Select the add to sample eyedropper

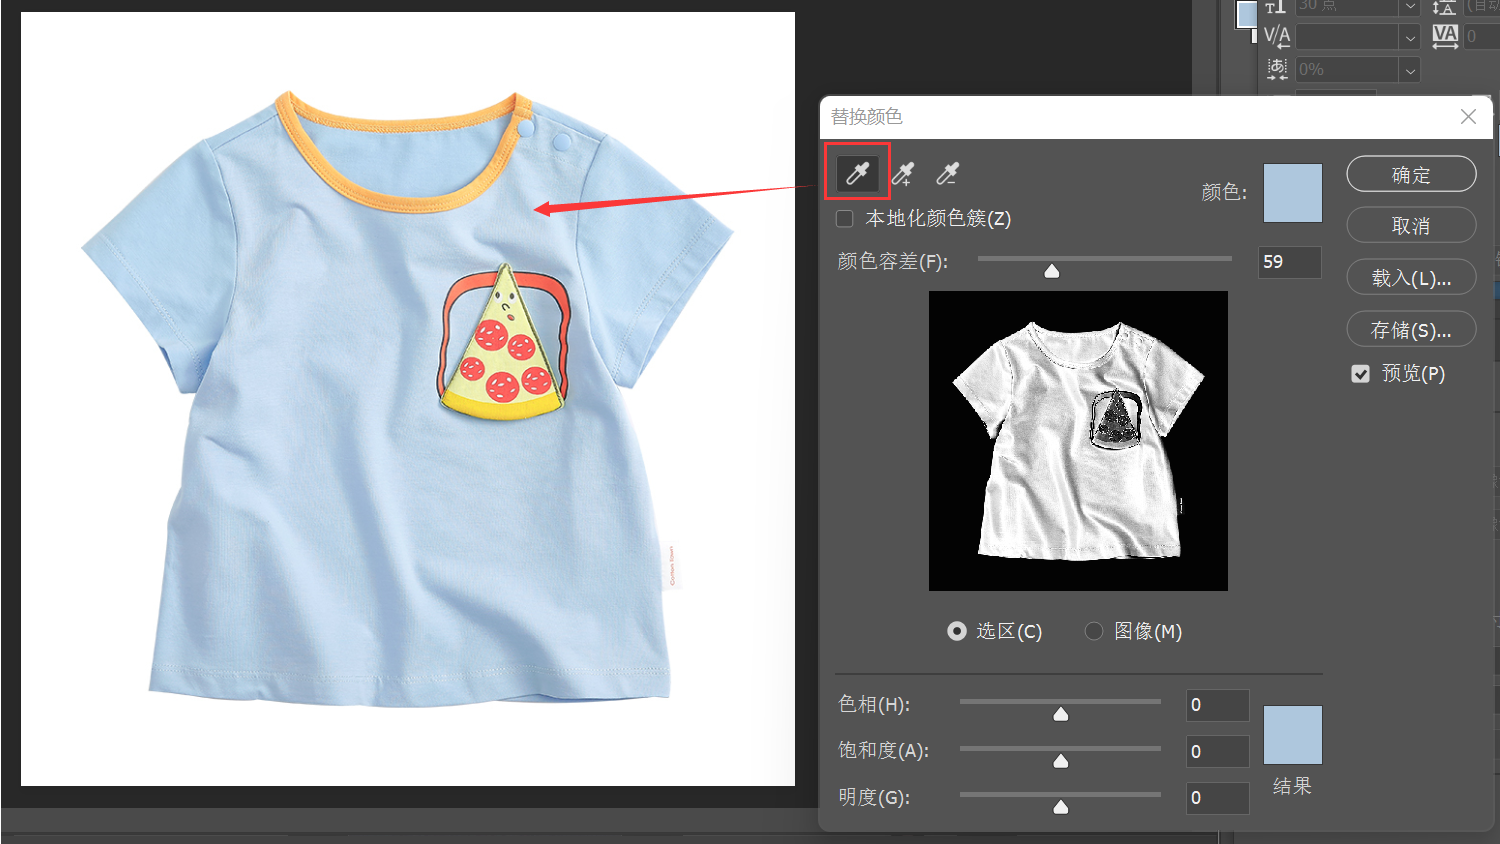click(903, 174)
